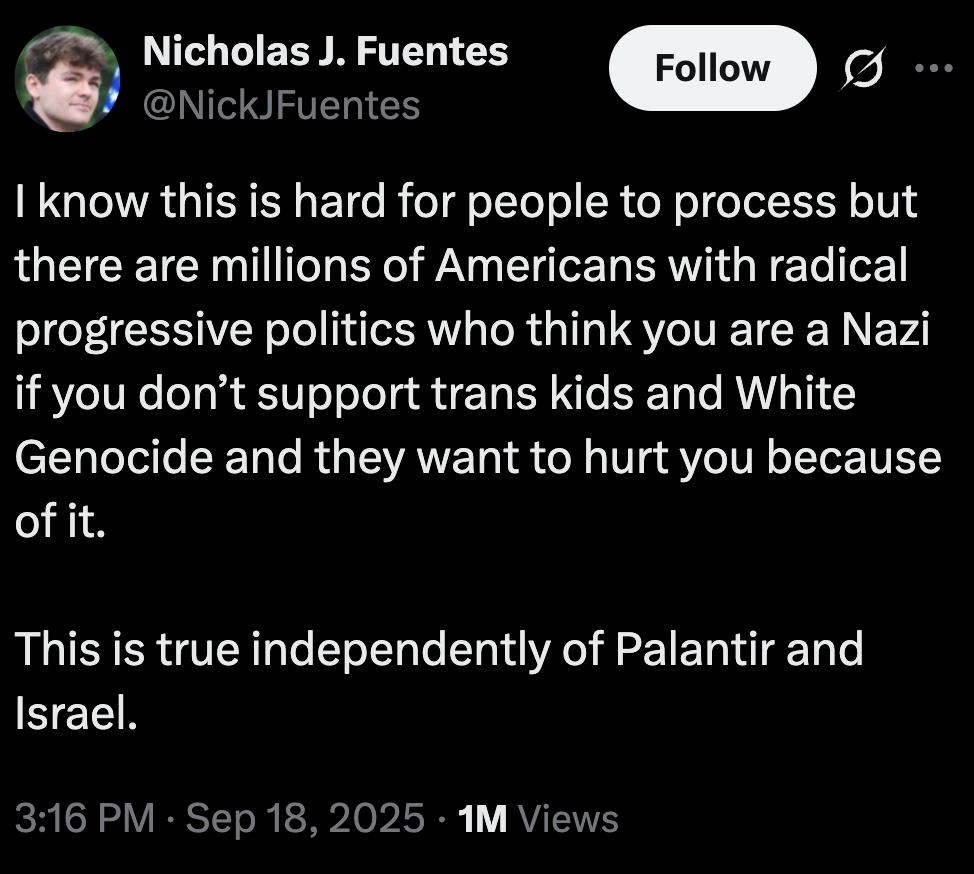Select the Sep 18, 2025 date

[x=305, y=819]
